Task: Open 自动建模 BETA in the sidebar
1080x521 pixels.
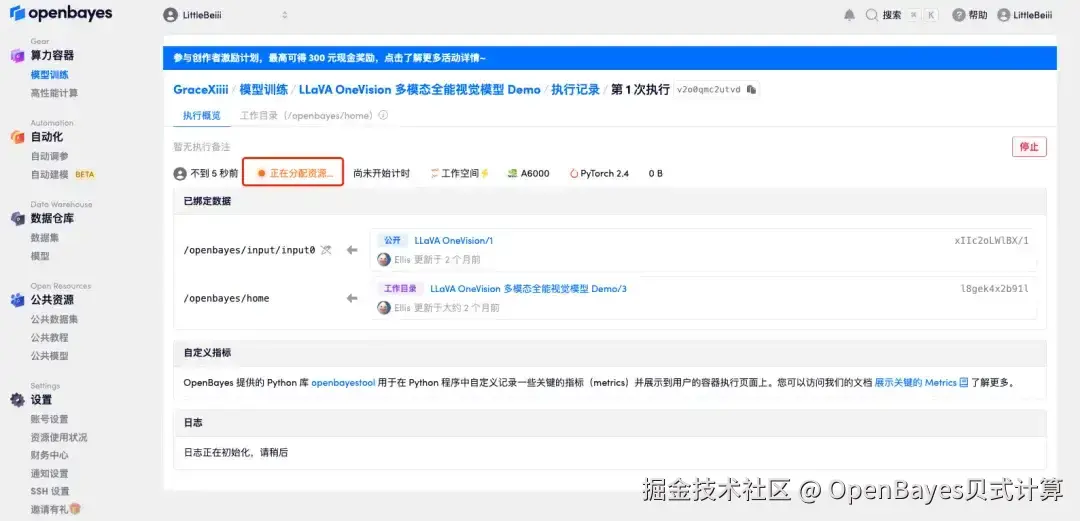Action: [63, 174]
